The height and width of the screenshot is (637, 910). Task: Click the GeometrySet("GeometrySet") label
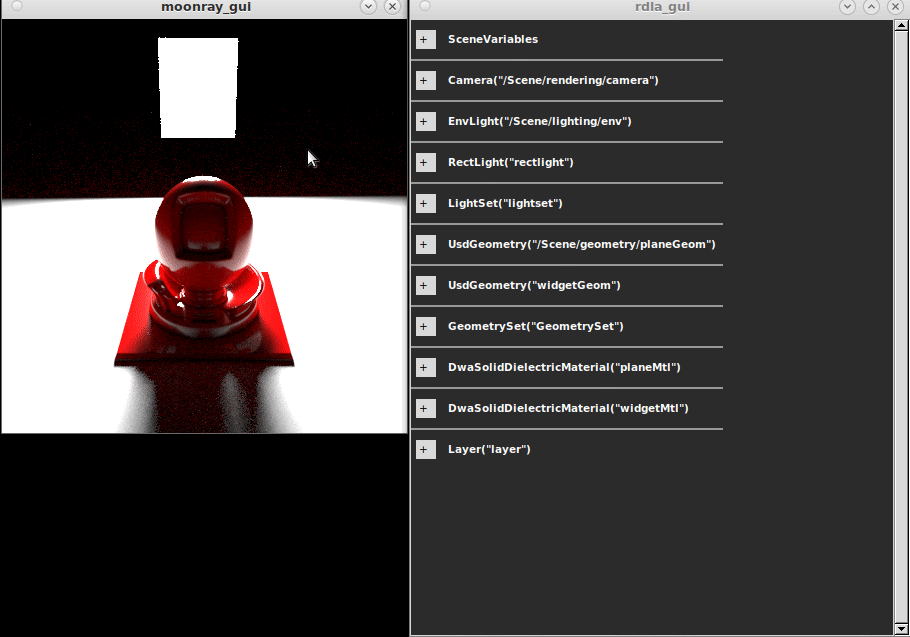(536, 327)
